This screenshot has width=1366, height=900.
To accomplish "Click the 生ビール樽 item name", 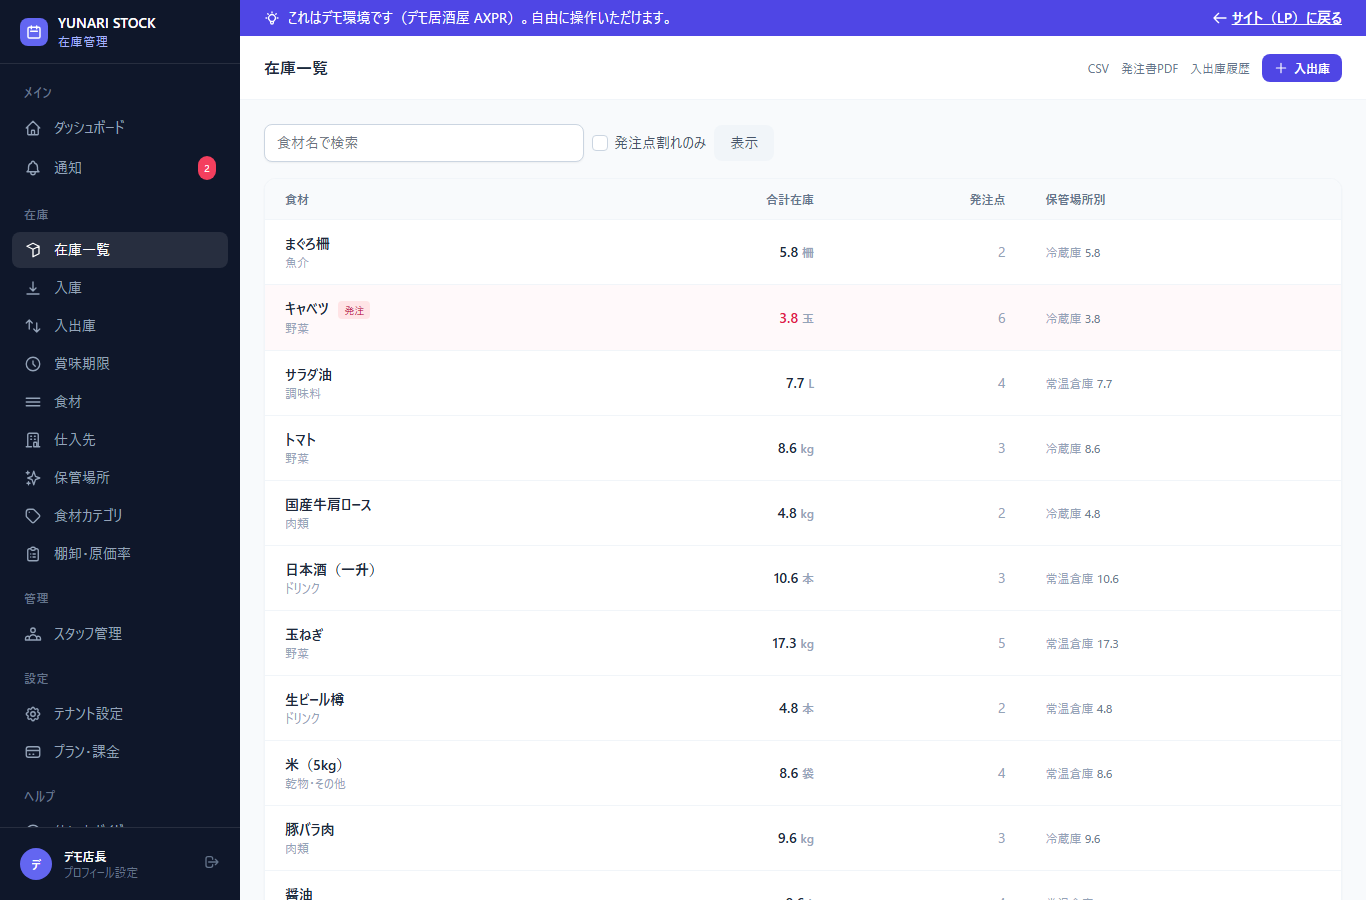I will click(x=314, y=700).
